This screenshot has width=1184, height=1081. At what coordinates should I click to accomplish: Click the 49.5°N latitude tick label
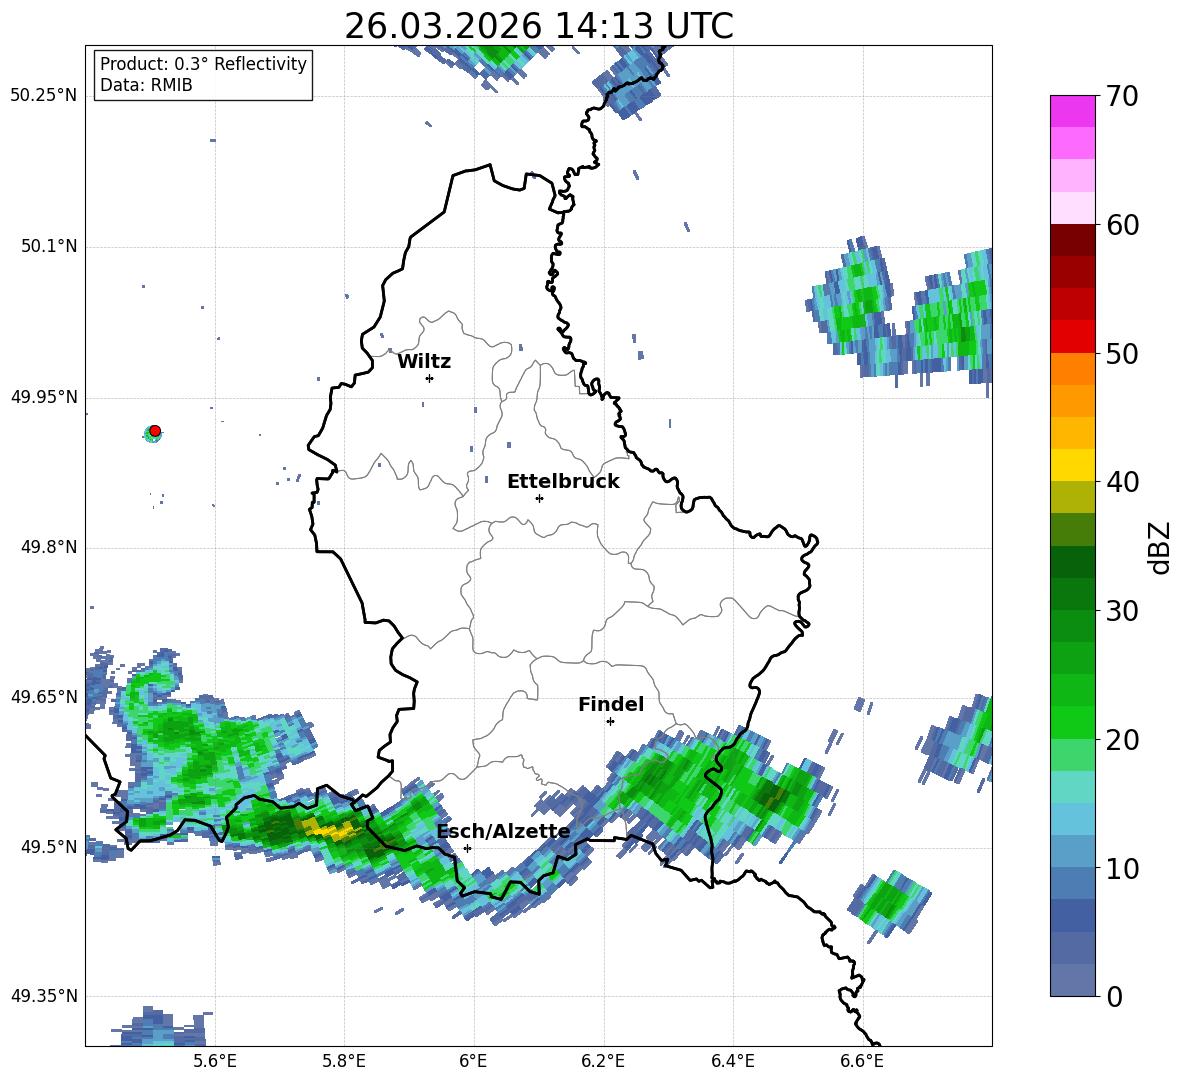click(48, 847)
